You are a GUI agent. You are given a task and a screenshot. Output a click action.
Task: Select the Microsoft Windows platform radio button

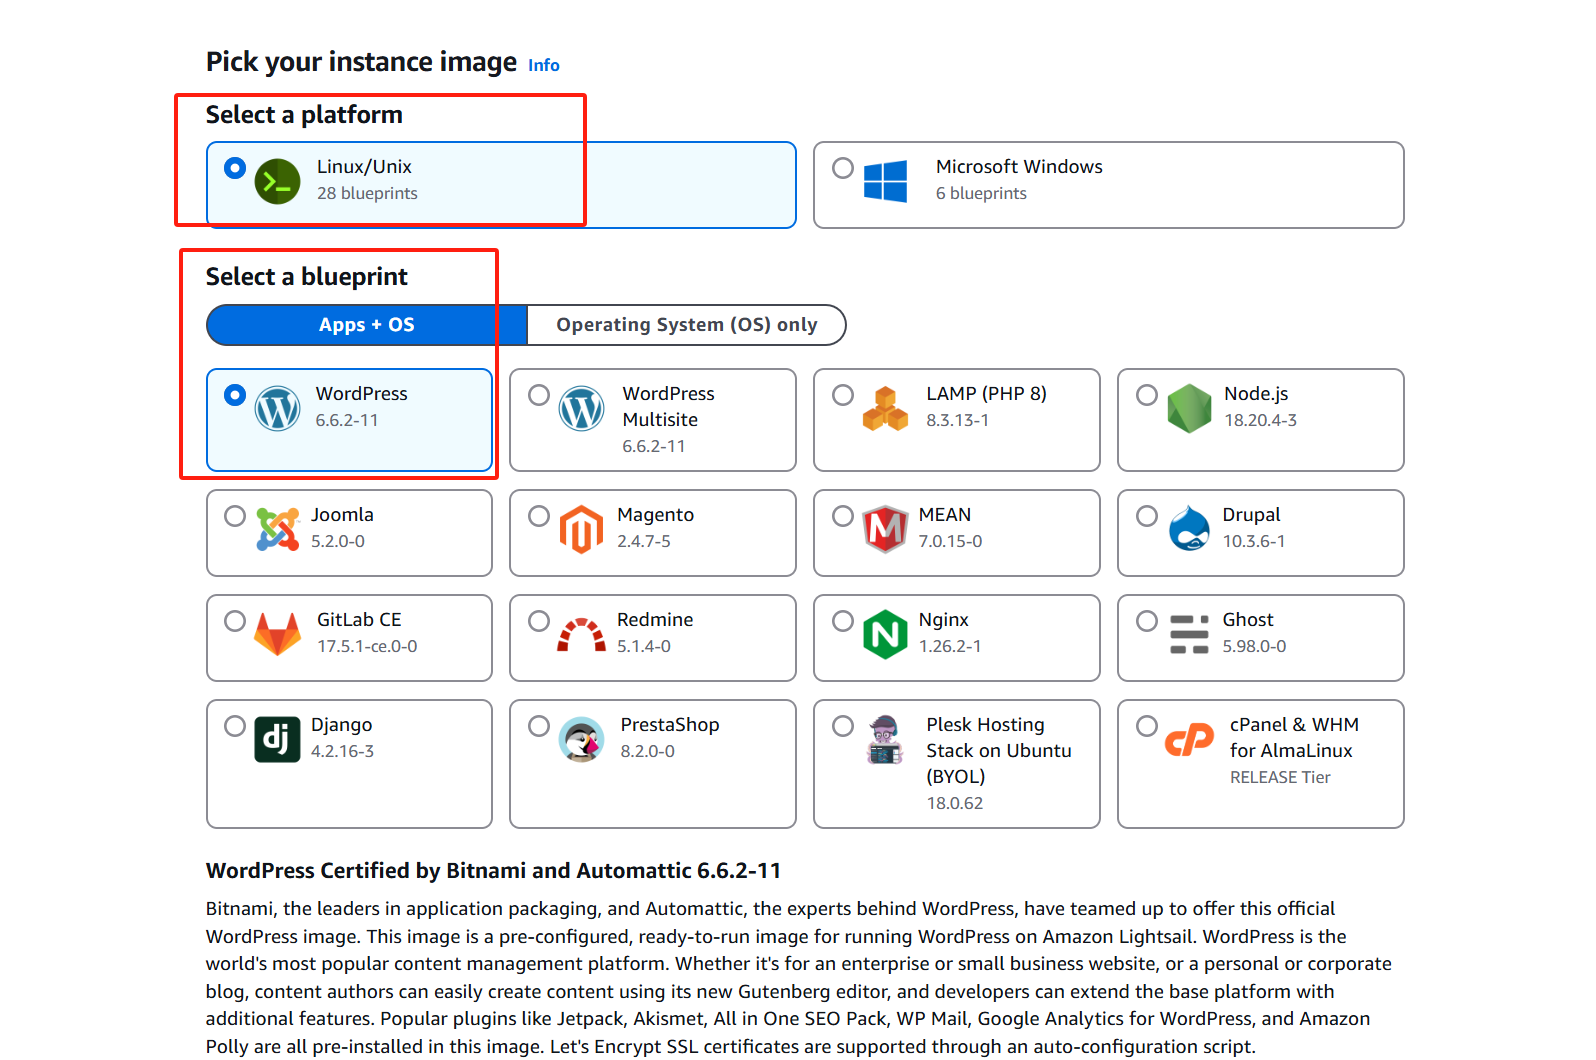pyautogui.click(x=843, y=167)
